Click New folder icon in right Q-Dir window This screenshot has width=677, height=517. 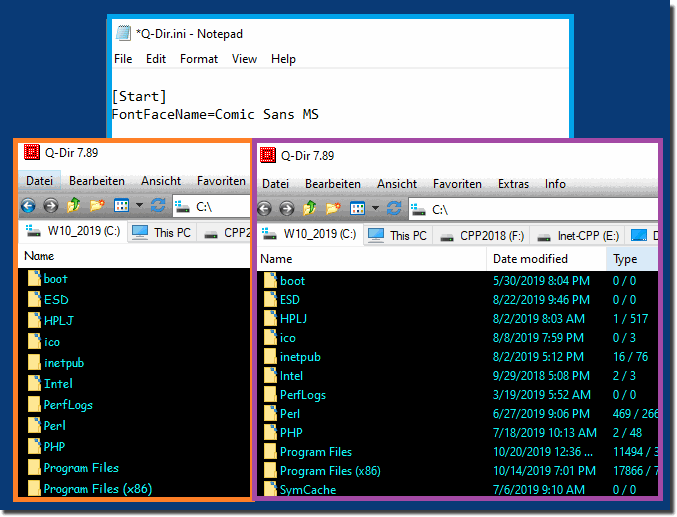point(333,208)
